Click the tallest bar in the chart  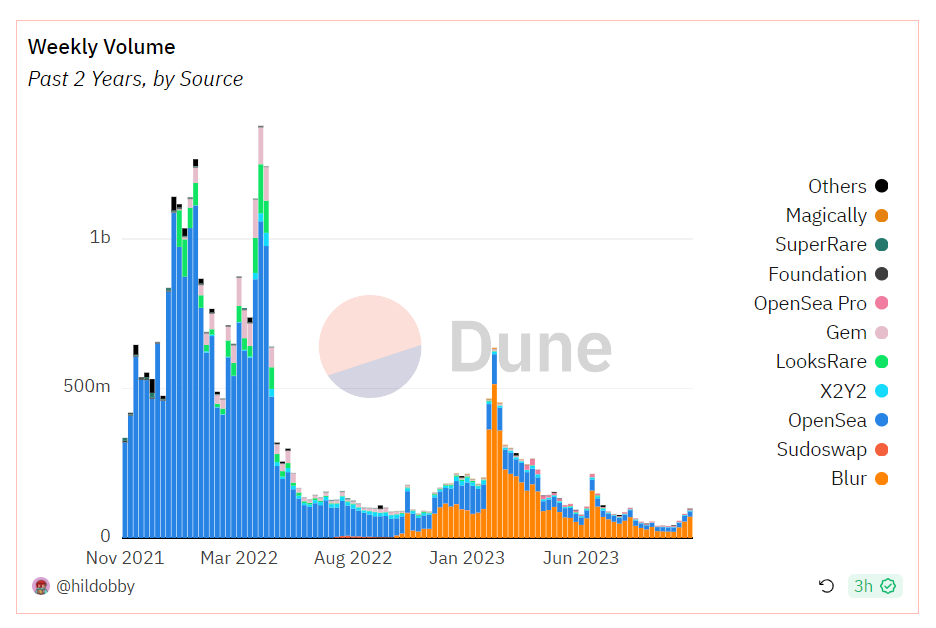tap(261, 332)
